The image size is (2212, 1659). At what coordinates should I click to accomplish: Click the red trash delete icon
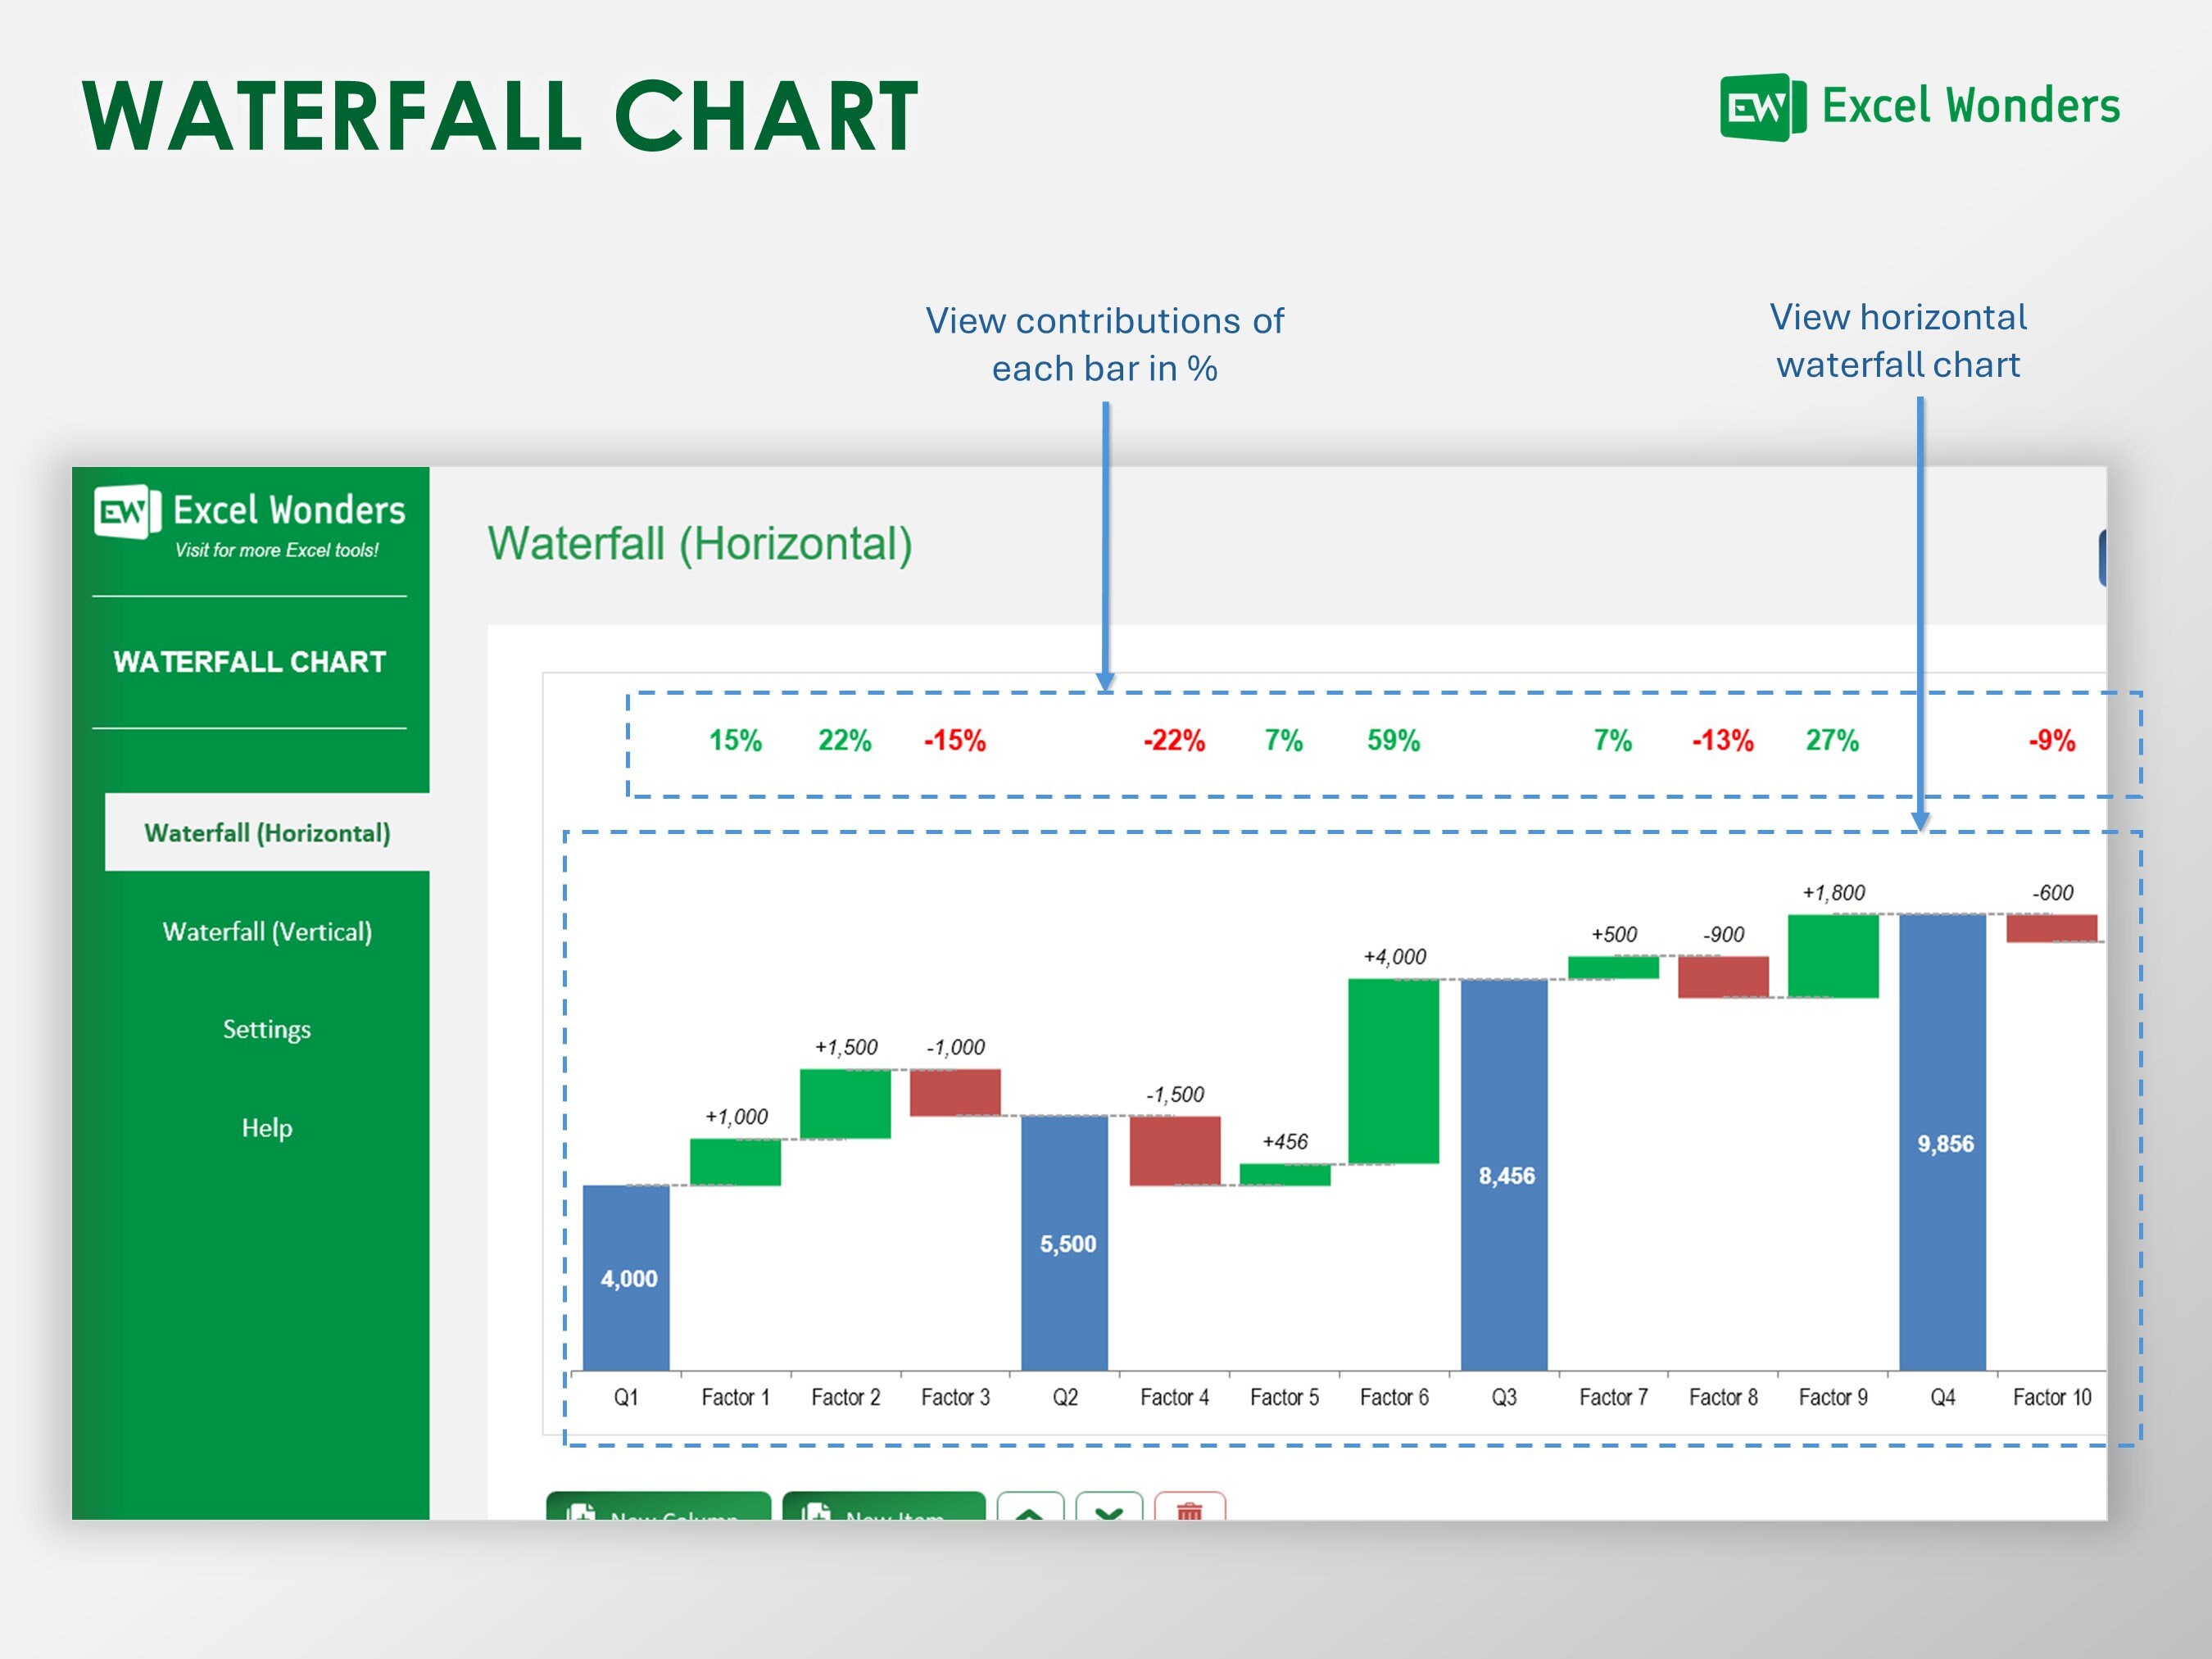tap(1189, 1506)
